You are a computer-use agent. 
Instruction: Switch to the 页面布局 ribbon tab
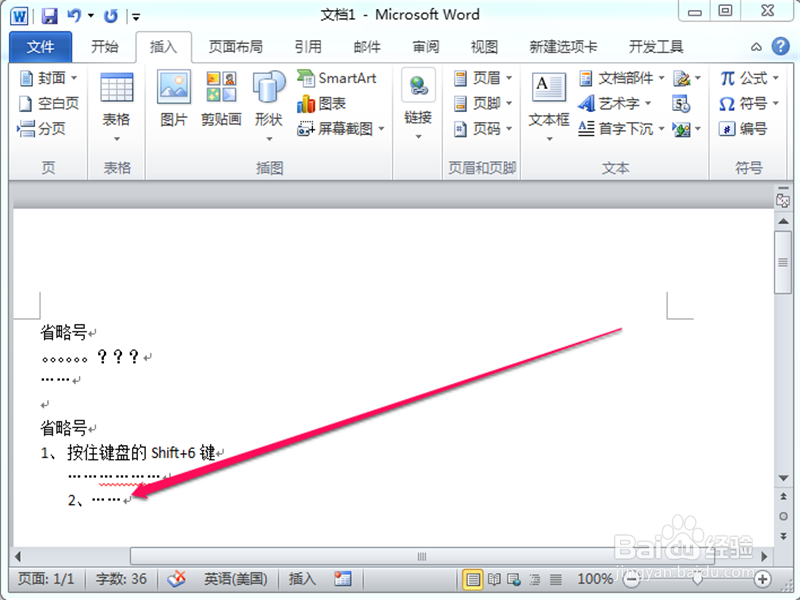[234, 45]
